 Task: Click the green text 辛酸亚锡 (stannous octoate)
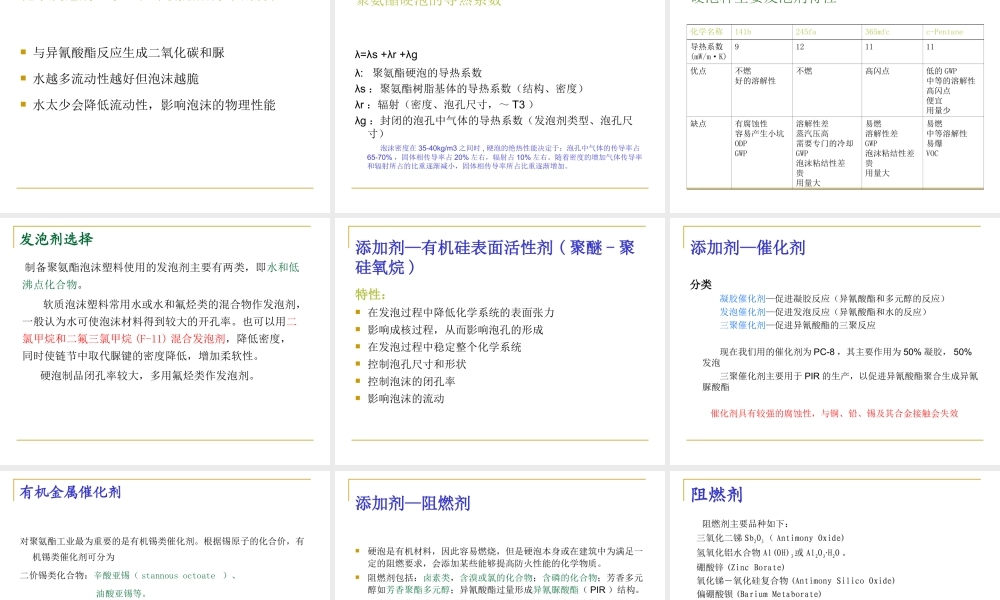pos(161,576)
